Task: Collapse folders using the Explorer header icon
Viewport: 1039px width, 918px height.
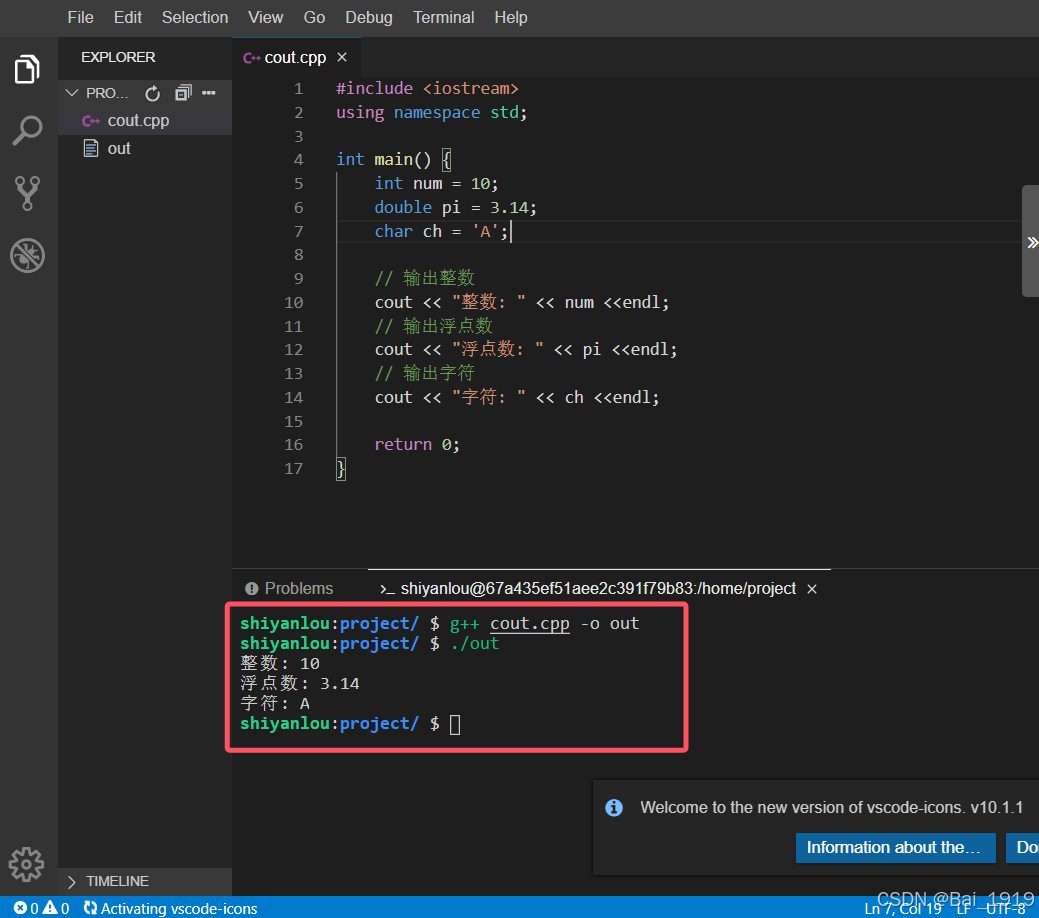Action: tap(182, 92)
